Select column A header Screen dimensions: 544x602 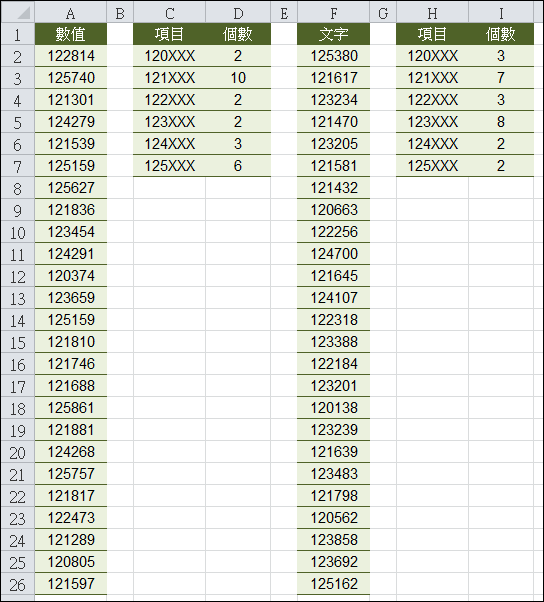(x=71, y=13)
